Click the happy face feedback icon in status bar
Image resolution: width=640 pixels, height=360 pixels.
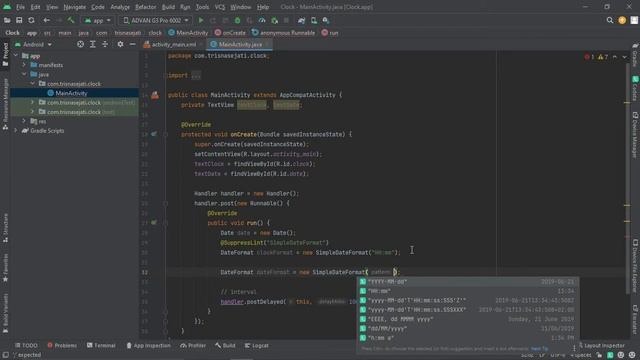pyautogui.click(x=621, y=355)
